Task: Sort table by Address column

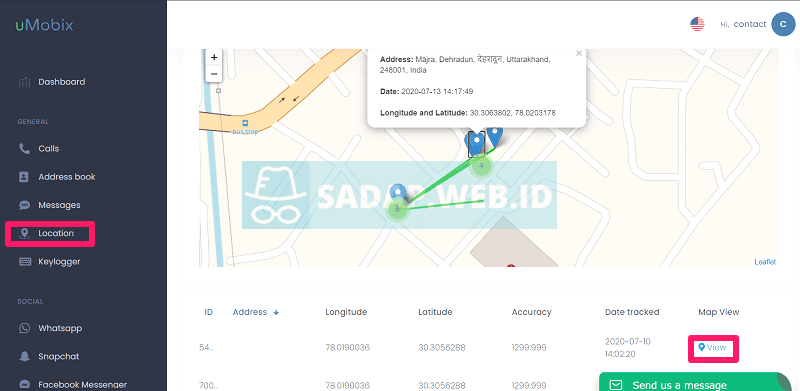Action: (256, 312)
